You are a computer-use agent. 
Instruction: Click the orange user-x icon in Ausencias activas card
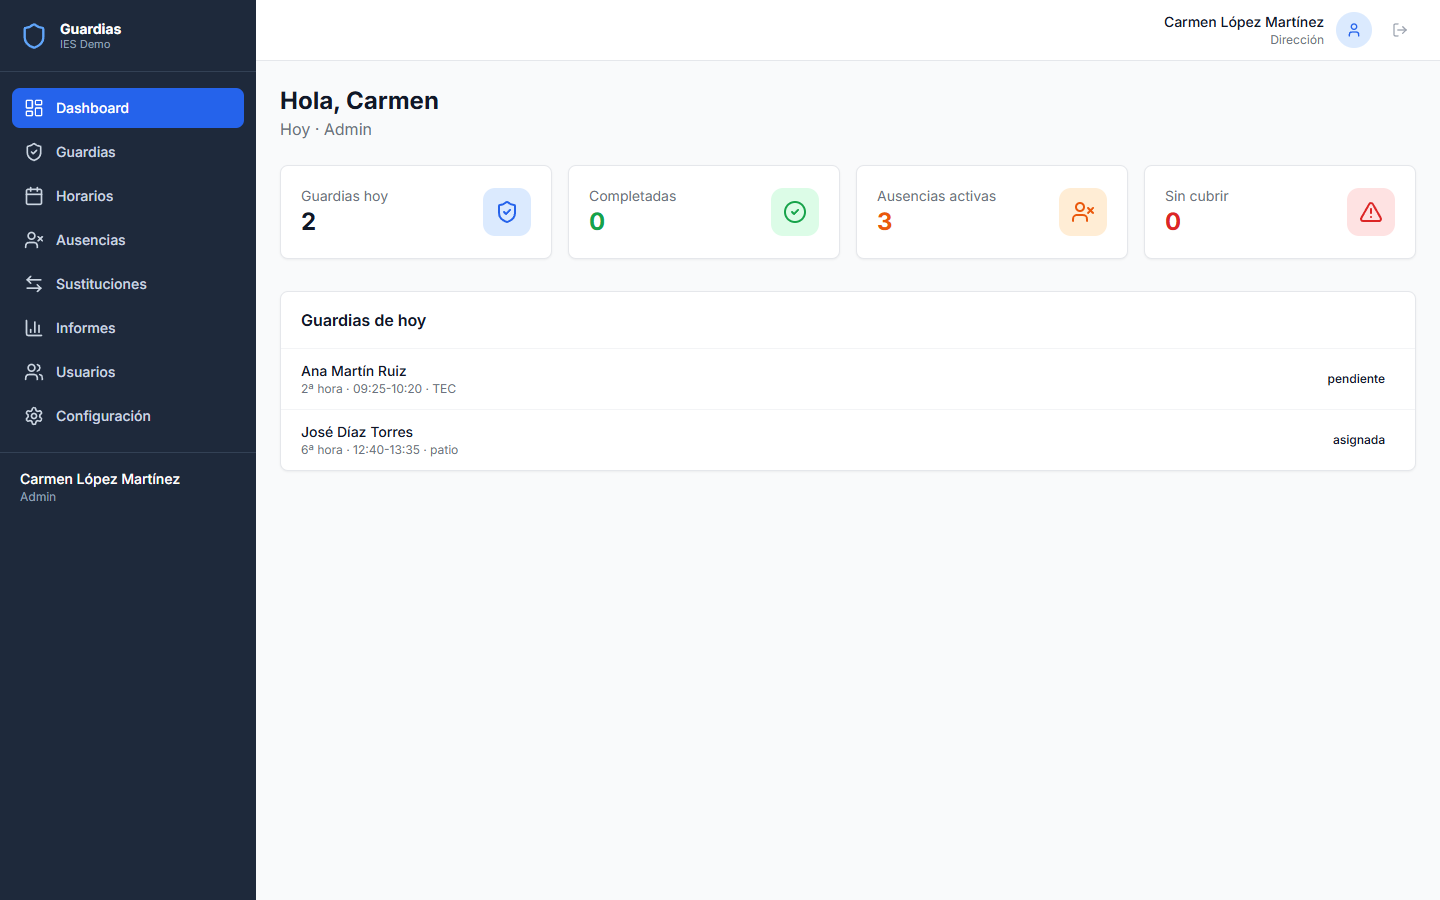(1083, 212)
